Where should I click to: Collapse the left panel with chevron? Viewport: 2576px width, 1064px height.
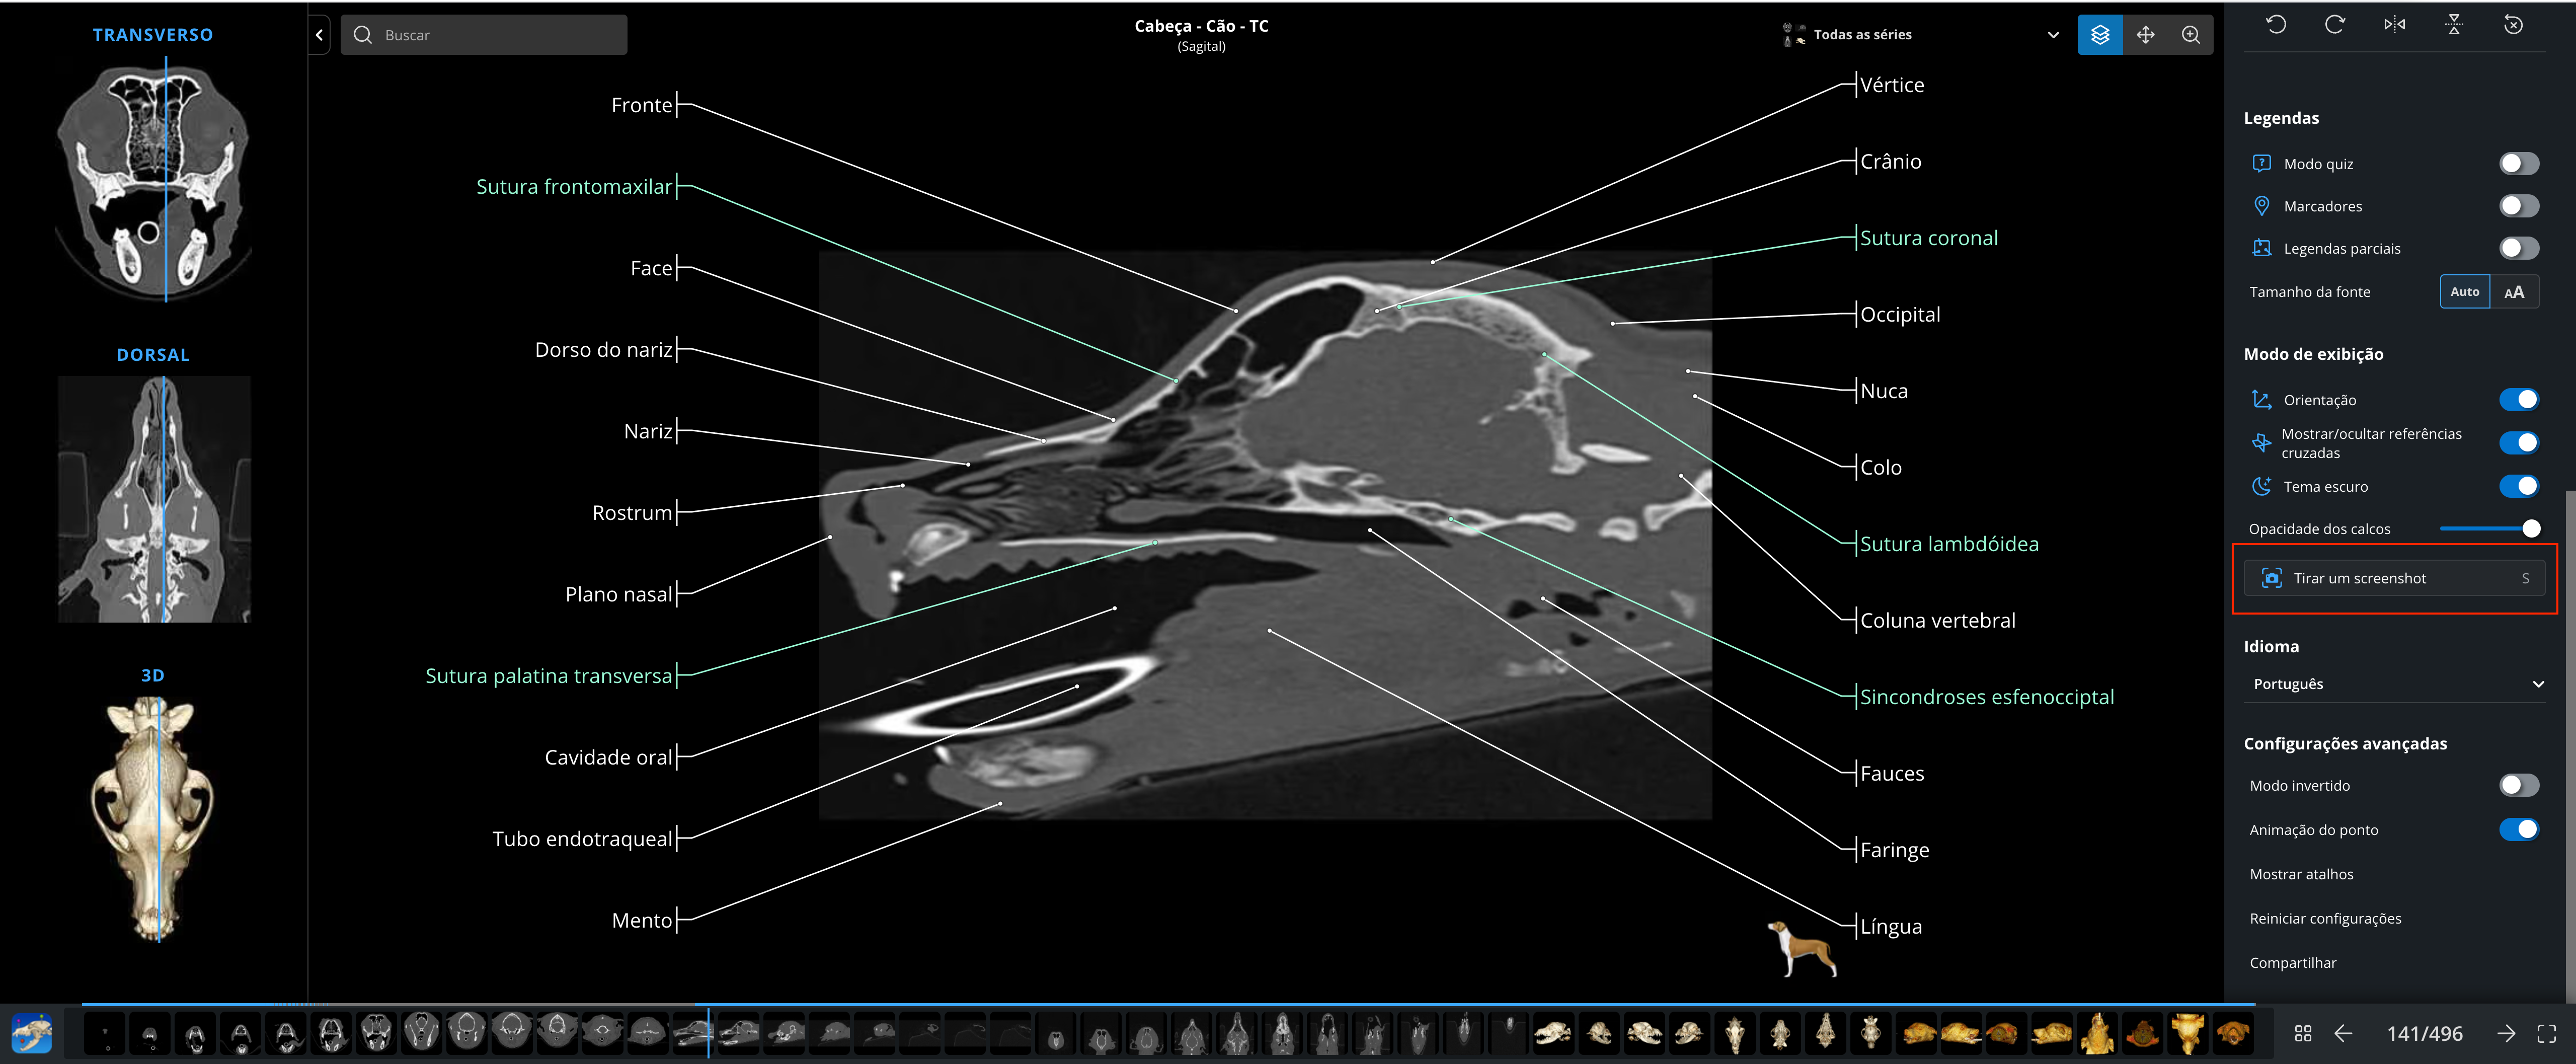point(319,35)
